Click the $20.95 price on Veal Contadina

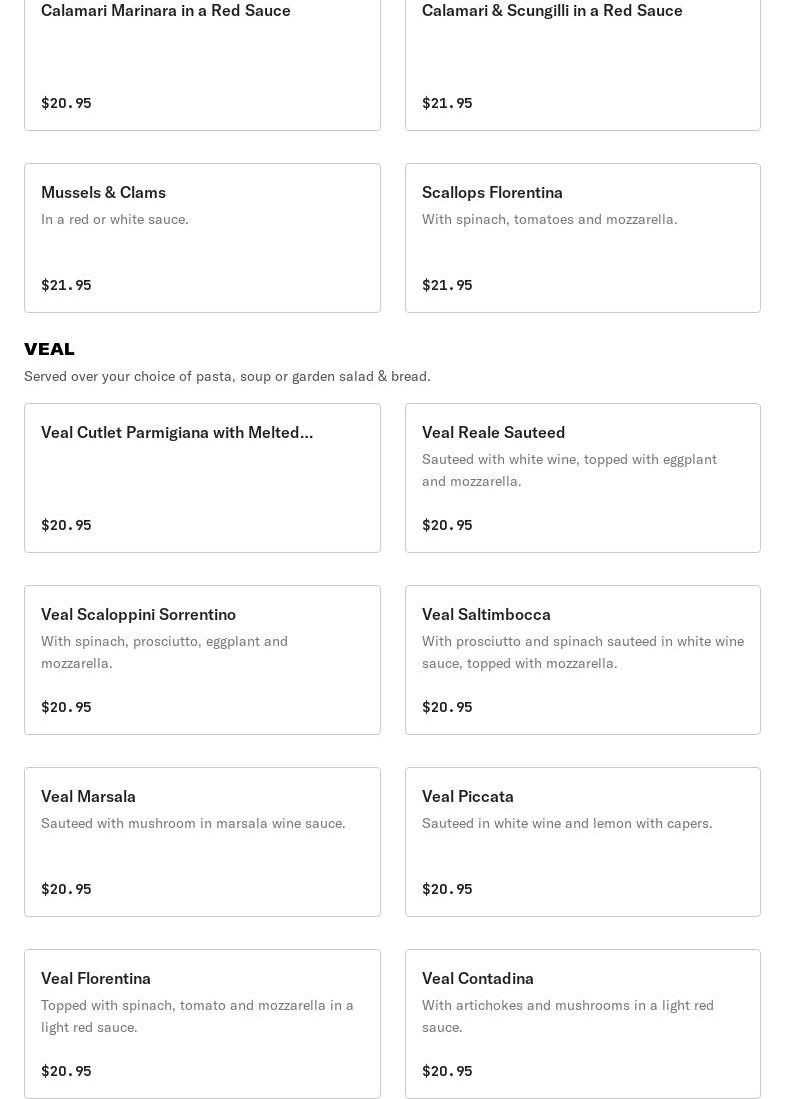tap(447, 1072)
